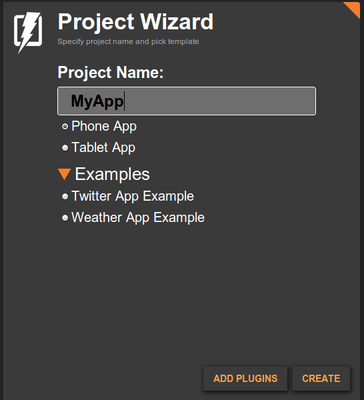Image resolution: width=364 pixels, height=400 pixels.
Task: Click the Project Name label
Action: coord(111,72)
